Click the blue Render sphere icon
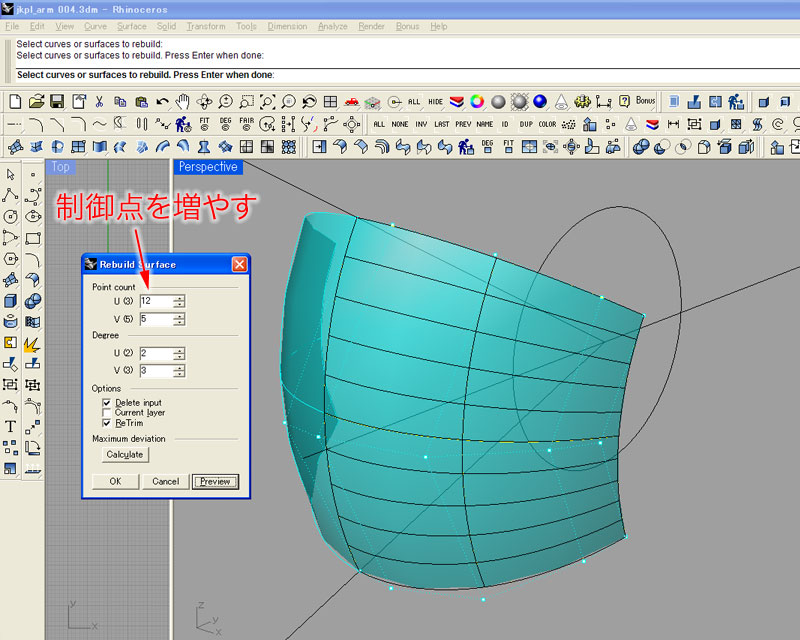Viewport: 800px width, 640px height. [540, 102]
